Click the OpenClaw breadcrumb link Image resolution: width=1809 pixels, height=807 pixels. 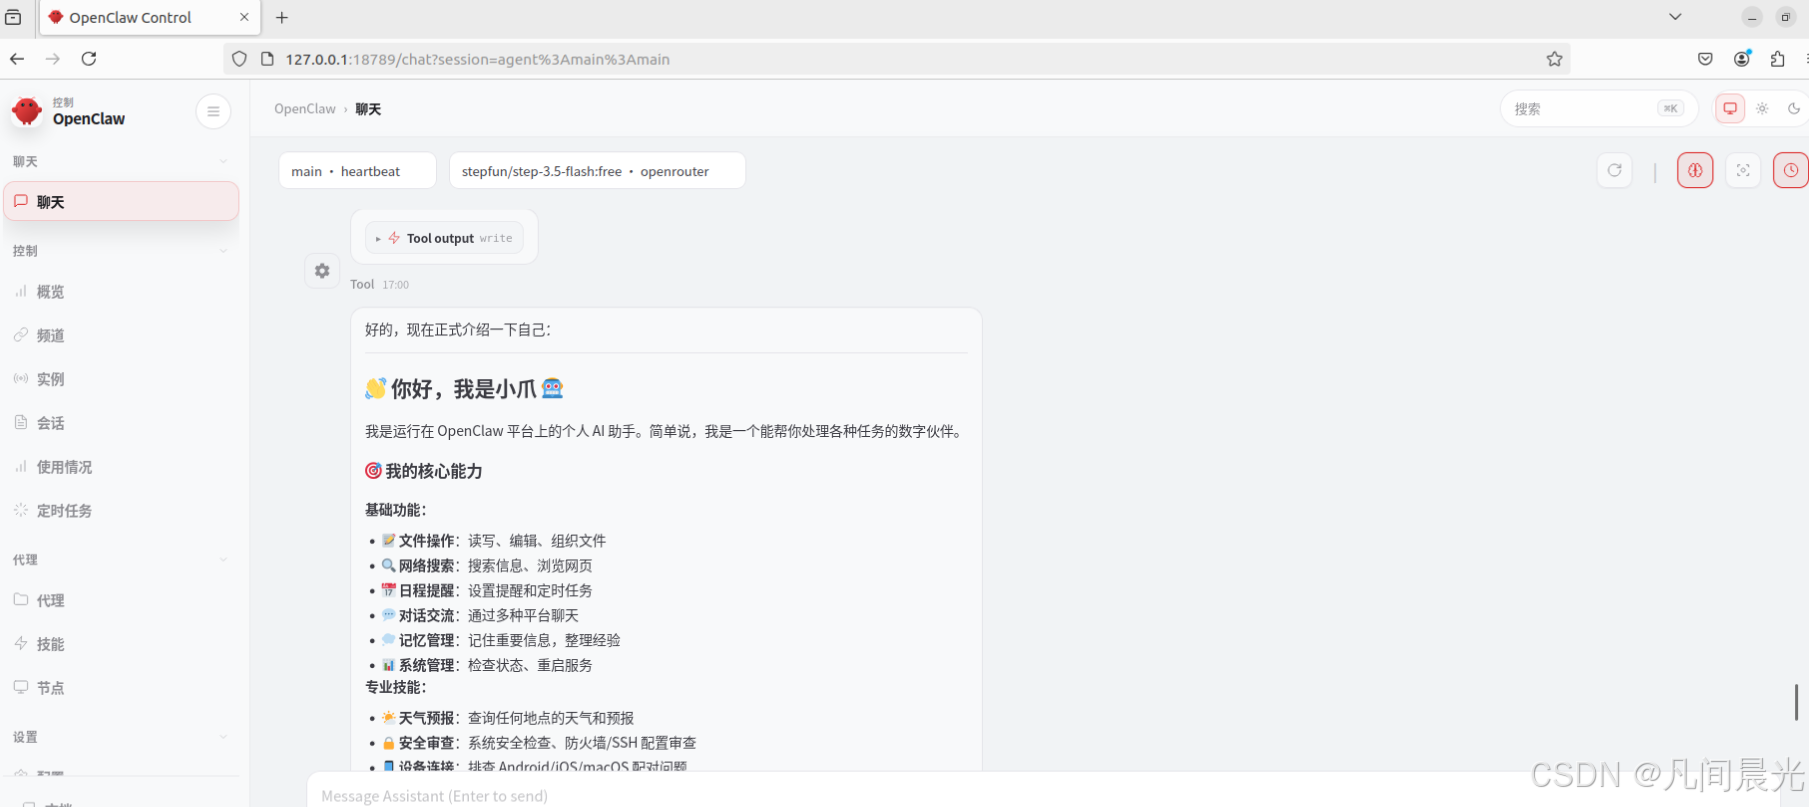coord(305,109)
